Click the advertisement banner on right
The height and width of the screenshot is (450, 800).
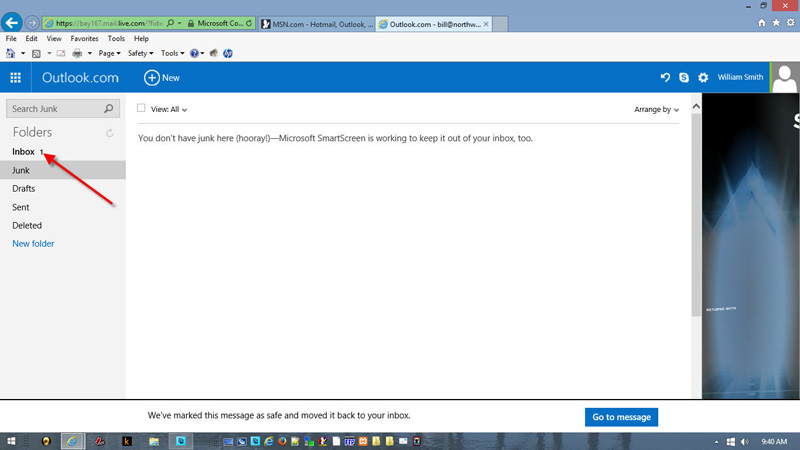click(x=751, y=245)
